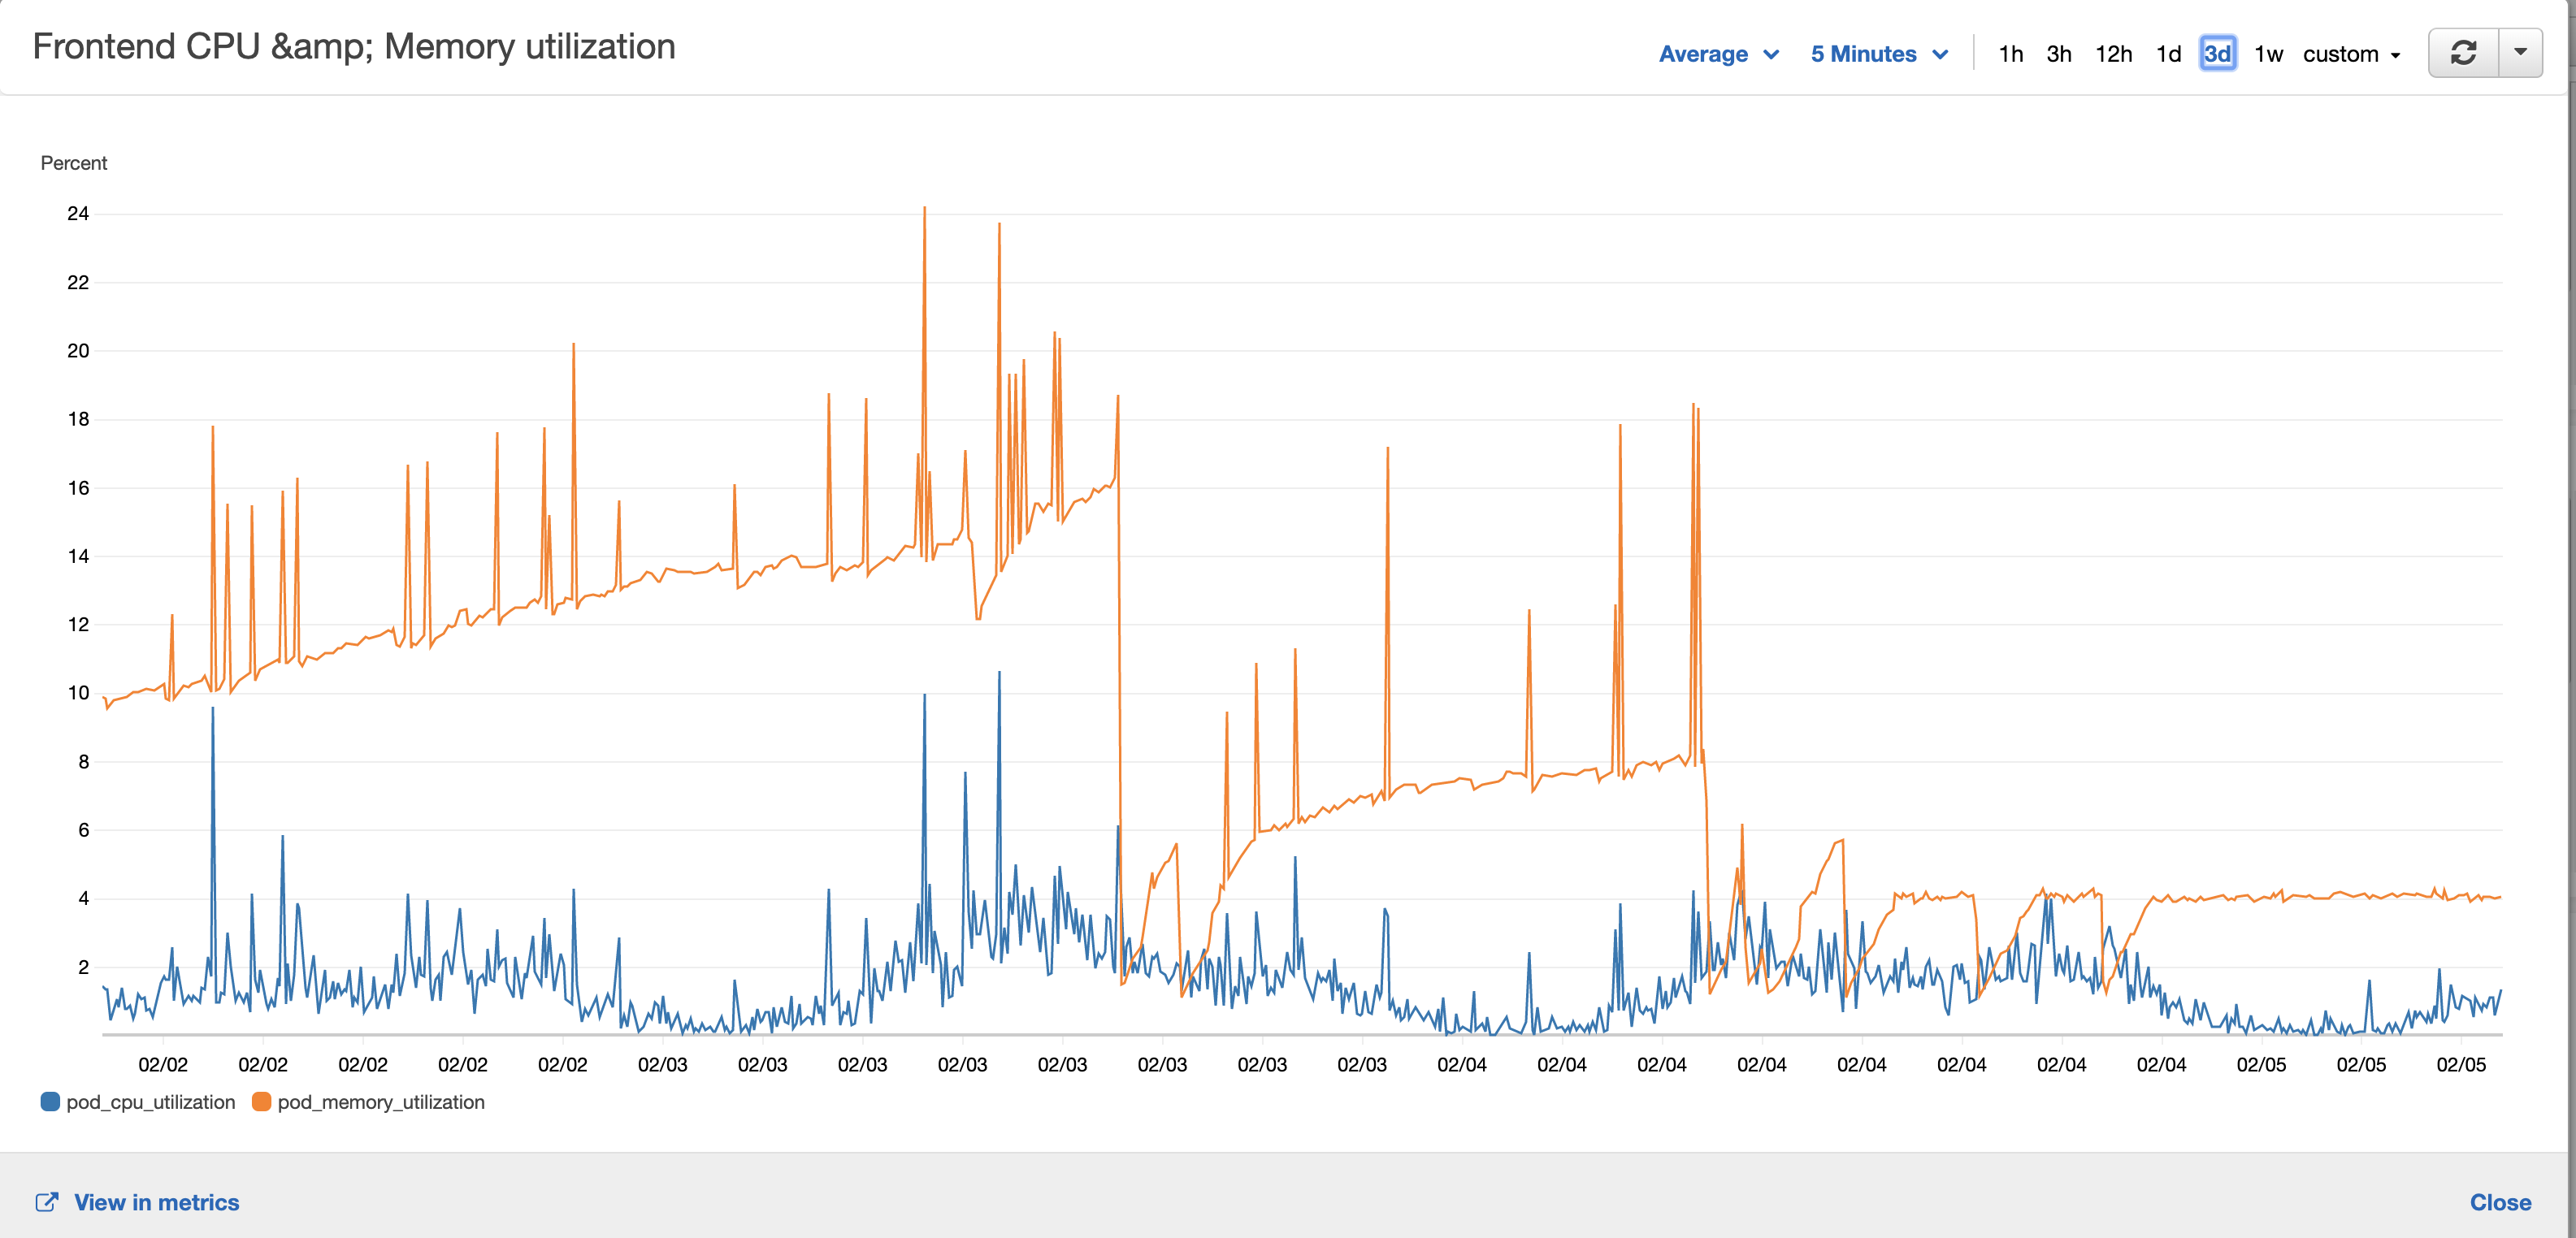Click the pod_memory_utilization legend label
Screen dimensions: 2576x1238
tap(380, 1102)
